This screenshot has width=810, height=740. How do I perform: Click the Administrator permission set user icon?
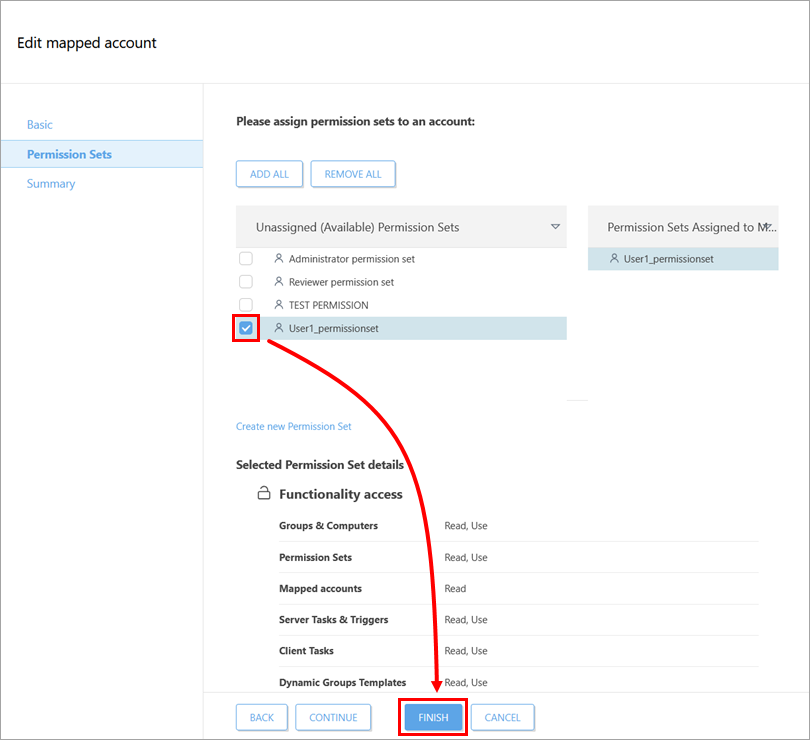click(x=279, y=259)
